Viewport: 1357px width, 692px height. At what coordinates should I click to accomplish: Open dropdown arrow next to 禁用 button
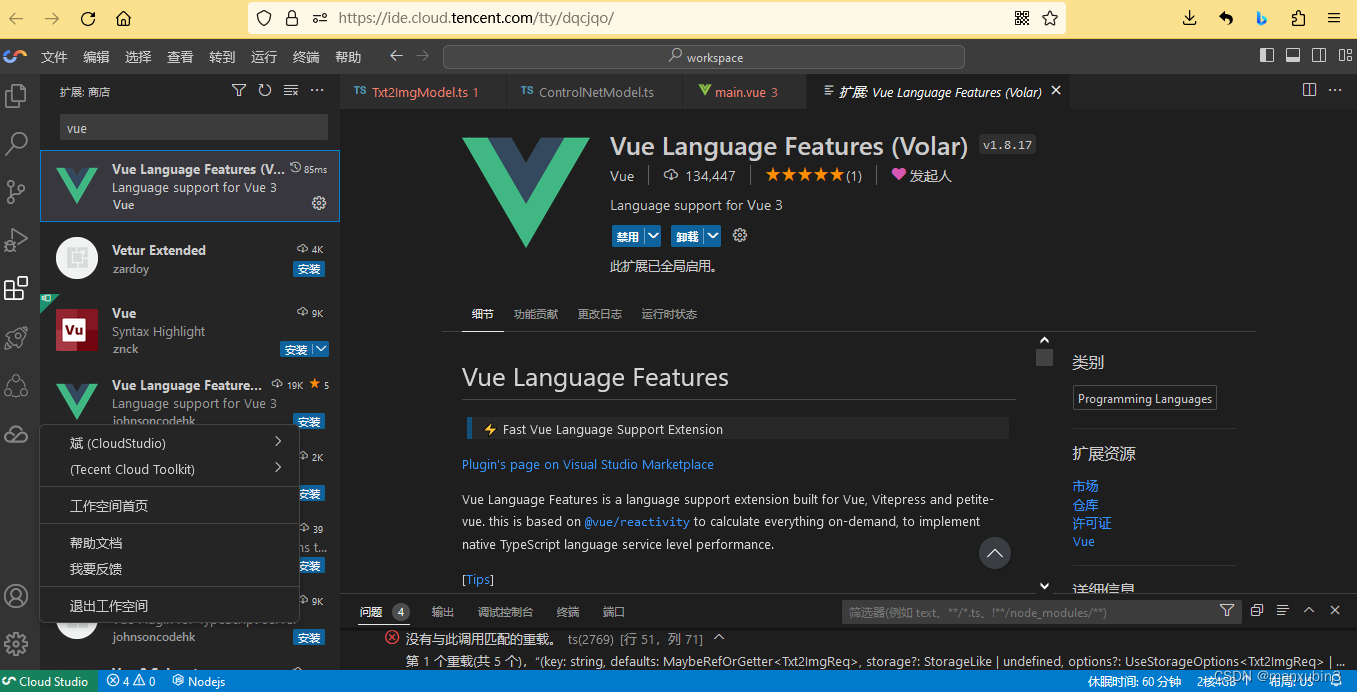click(653, 236)
